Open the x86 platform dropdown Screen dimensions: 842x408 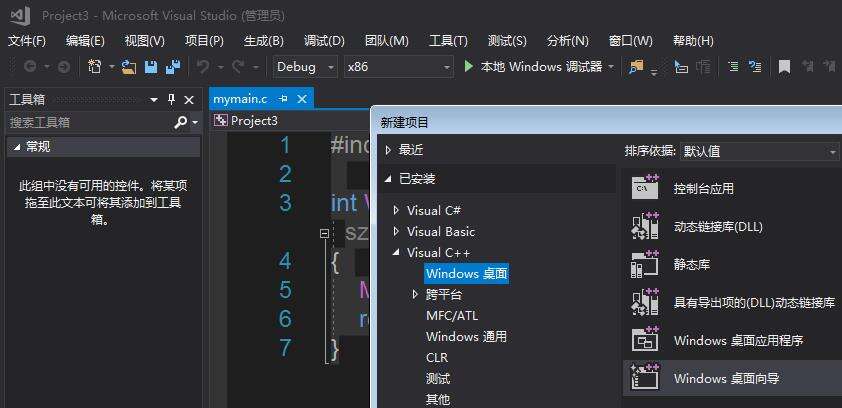tap(398, 67)
